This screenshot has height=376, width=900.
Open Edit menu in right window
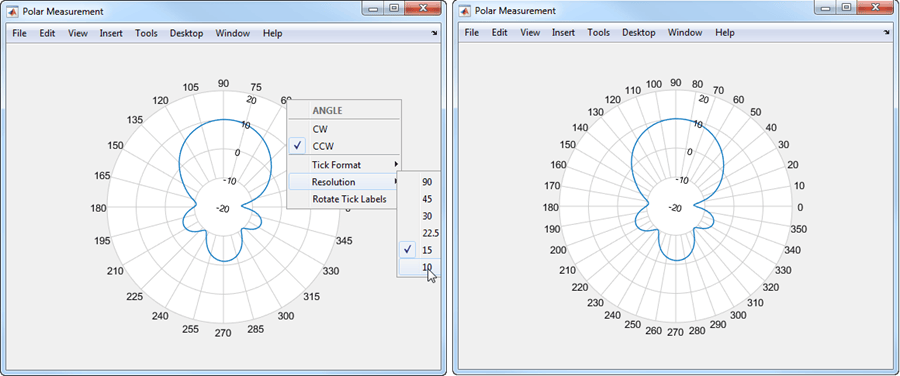pyautogui.click(x=499, y=33)
